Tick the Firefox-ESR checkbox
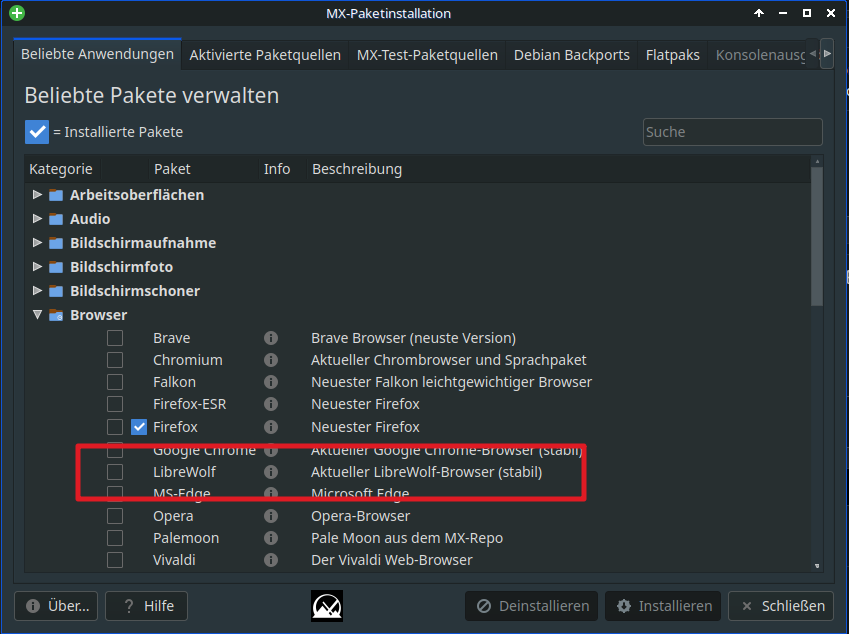The height and width of the screenshot is (634, 849). tap(115, 404)
